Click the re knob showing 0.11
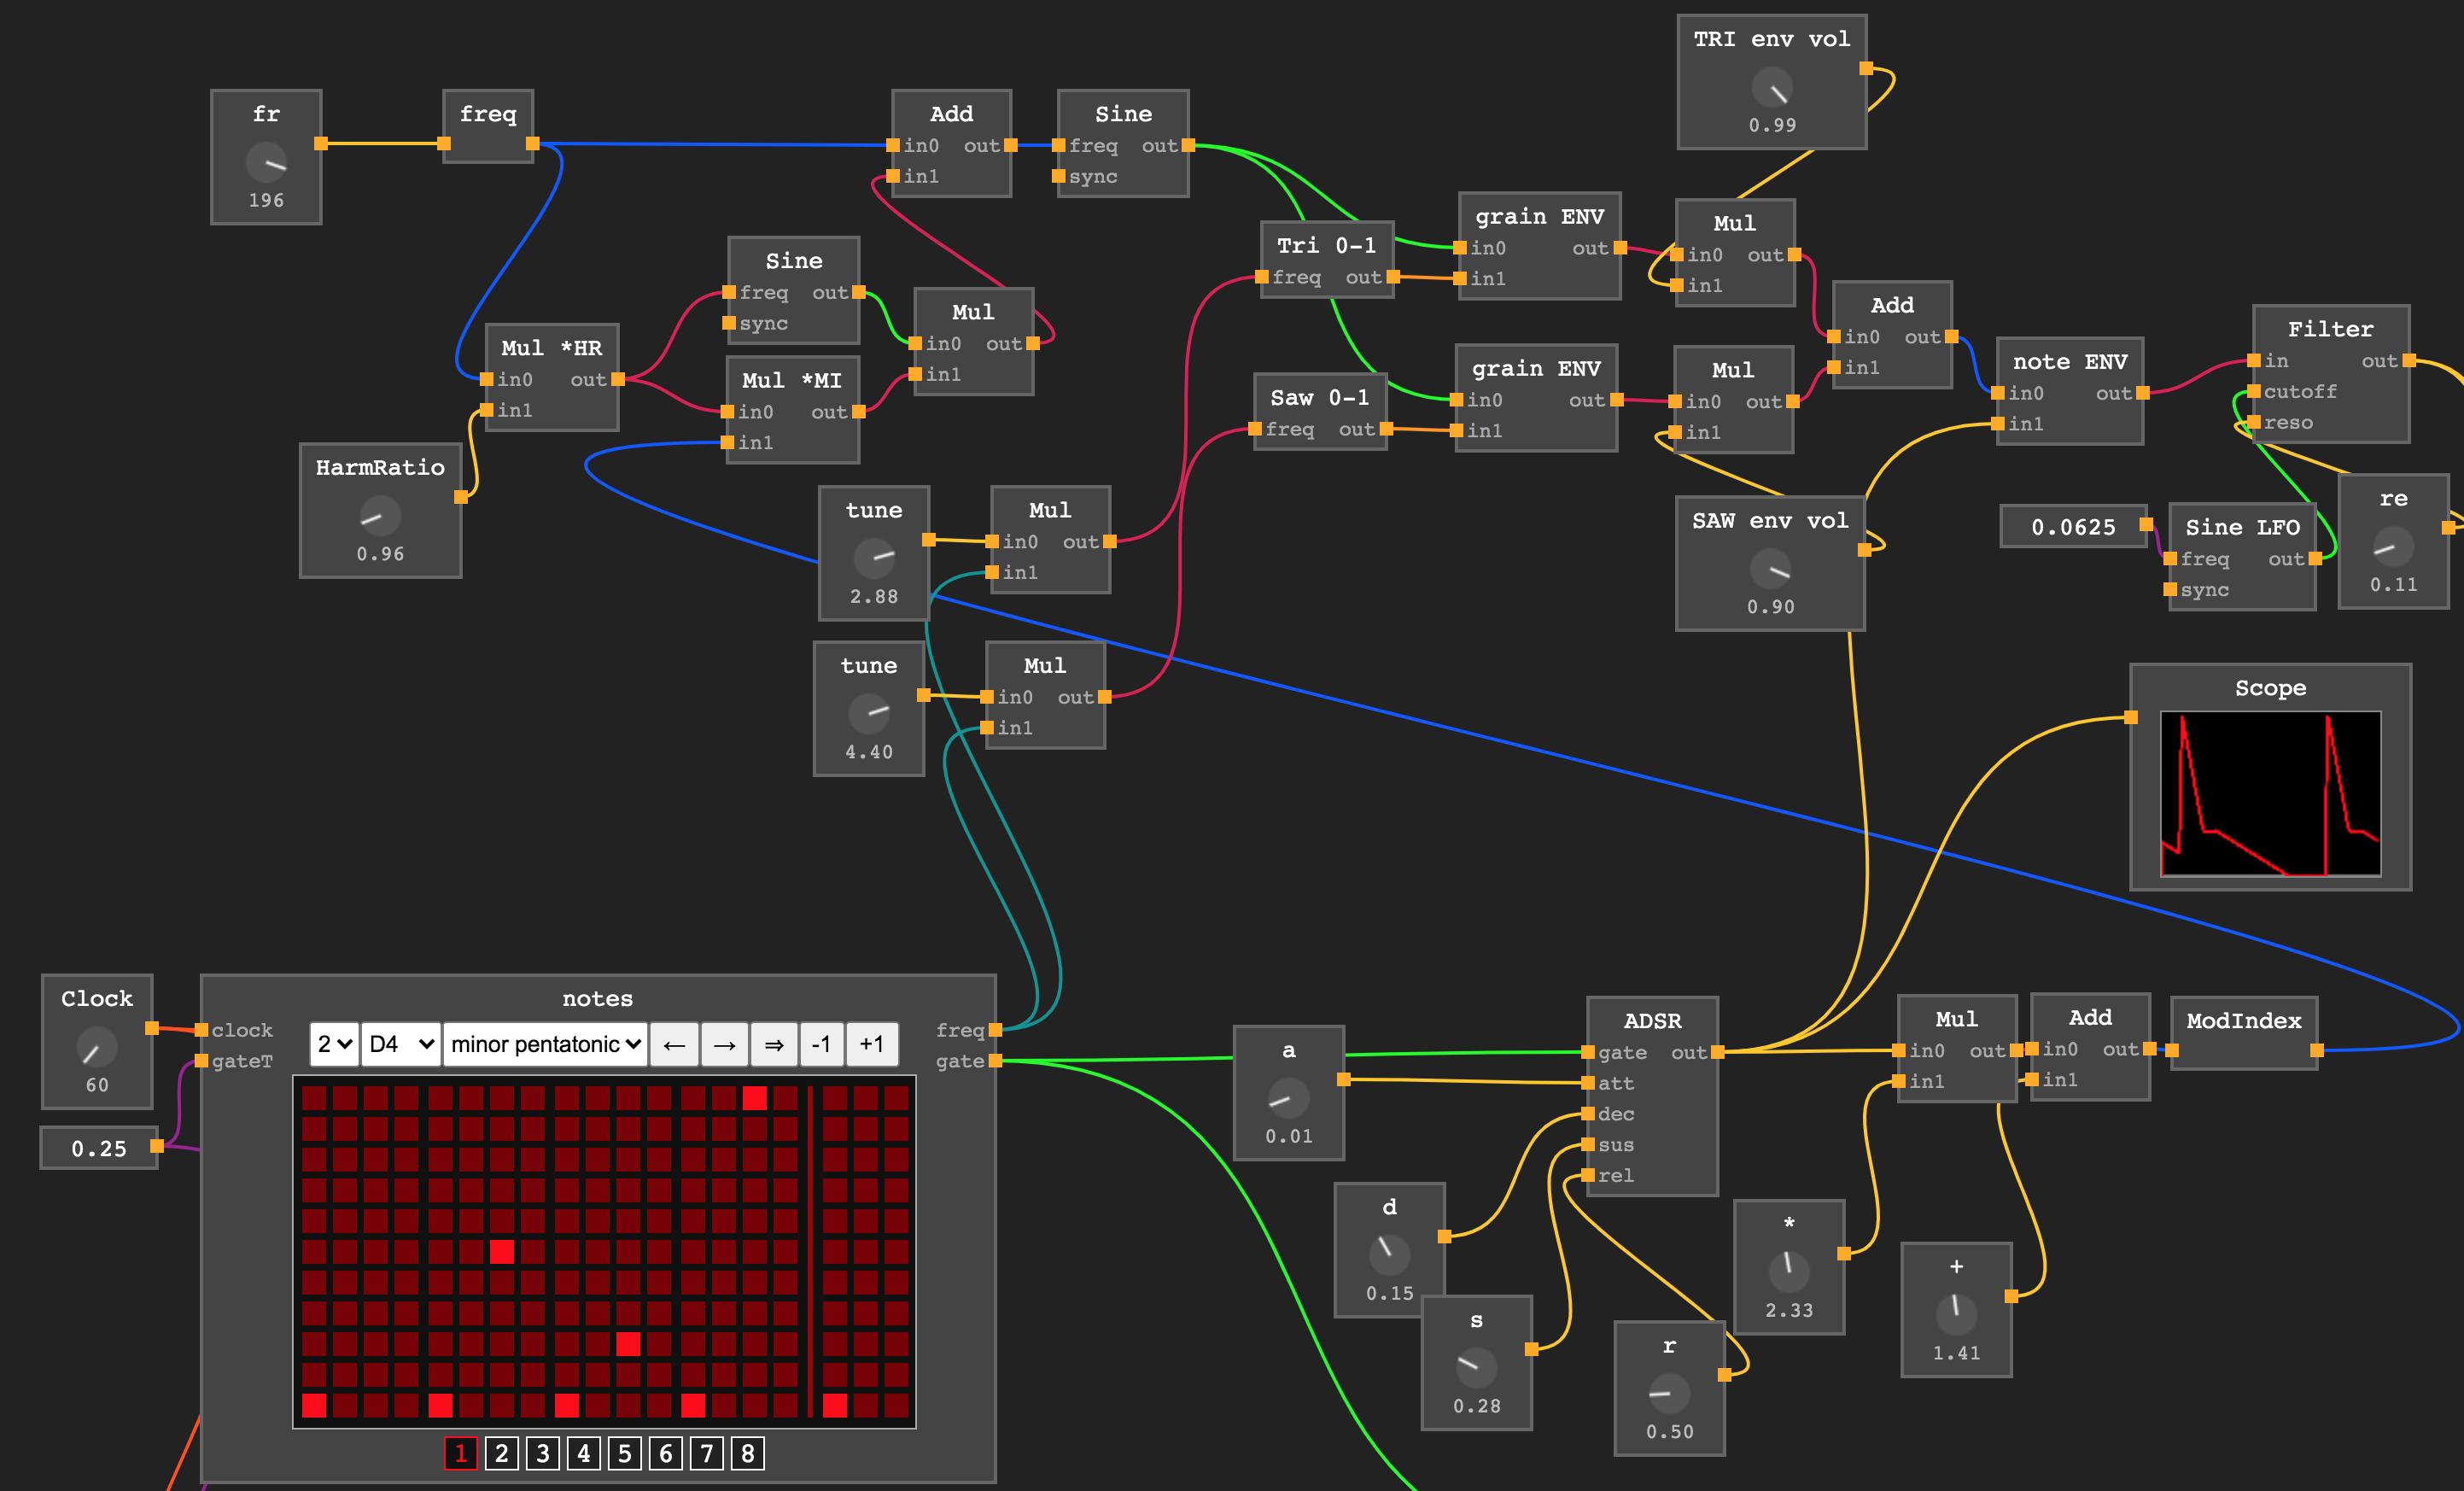 point(2392,547)
